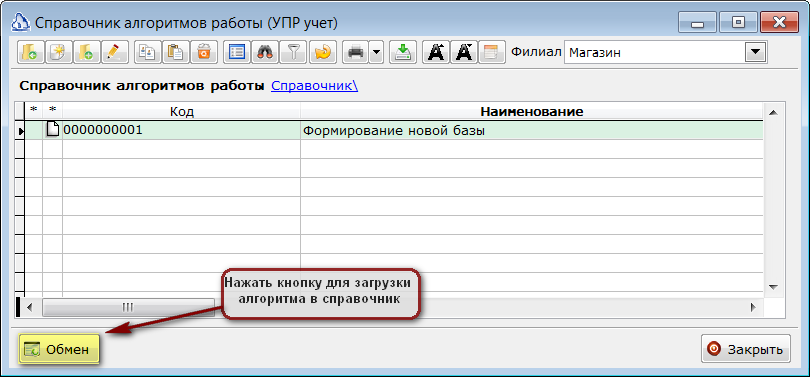Click the document icon in row 0000000001
This screenshot has height=377, width=810.
coord(53,129)
